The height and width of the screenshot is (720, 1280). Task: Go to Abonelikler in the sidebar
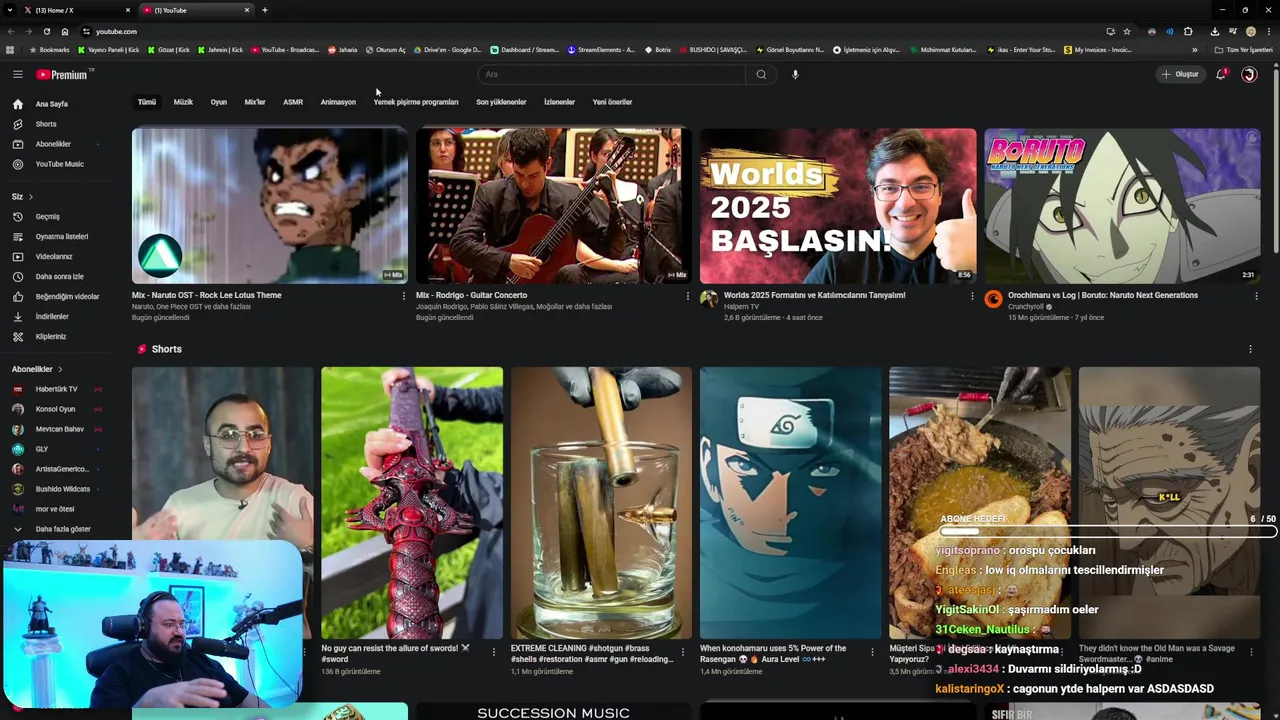coord(53,144)
